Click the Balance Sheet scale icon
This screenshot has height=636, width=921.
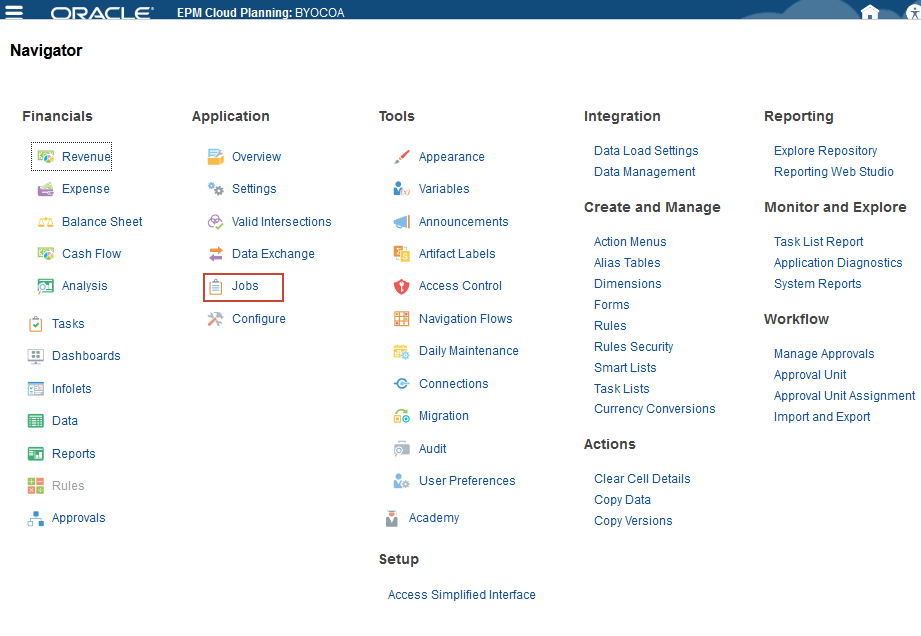(45, 222)
